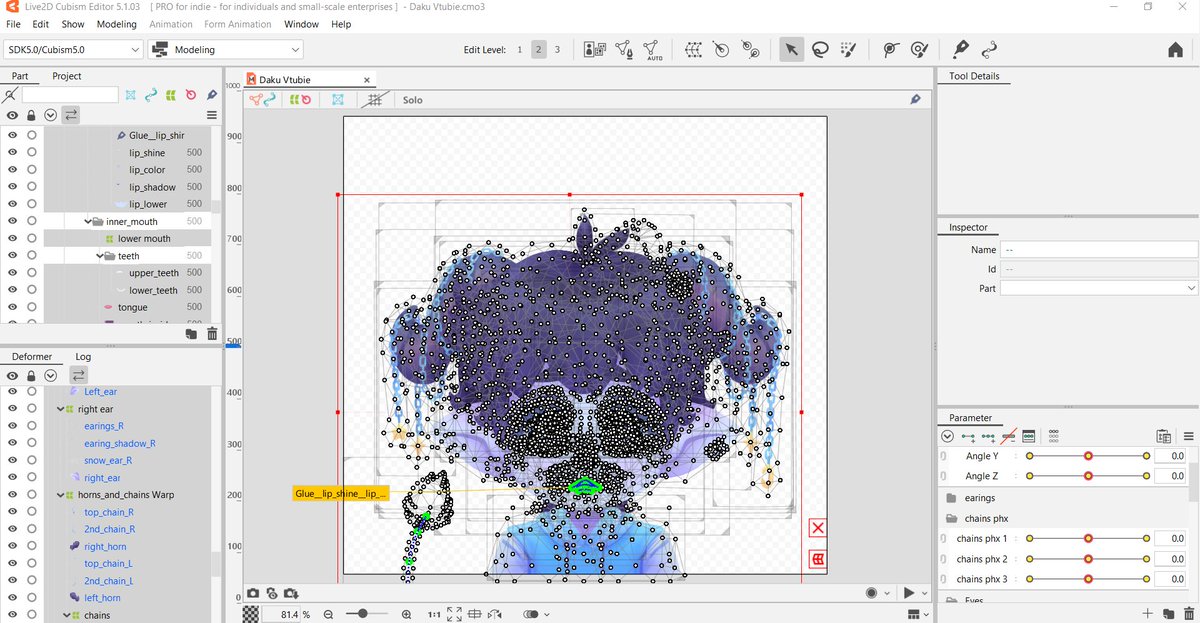Create a rotation deformer
1200x623 pixels.
[720, 49]
